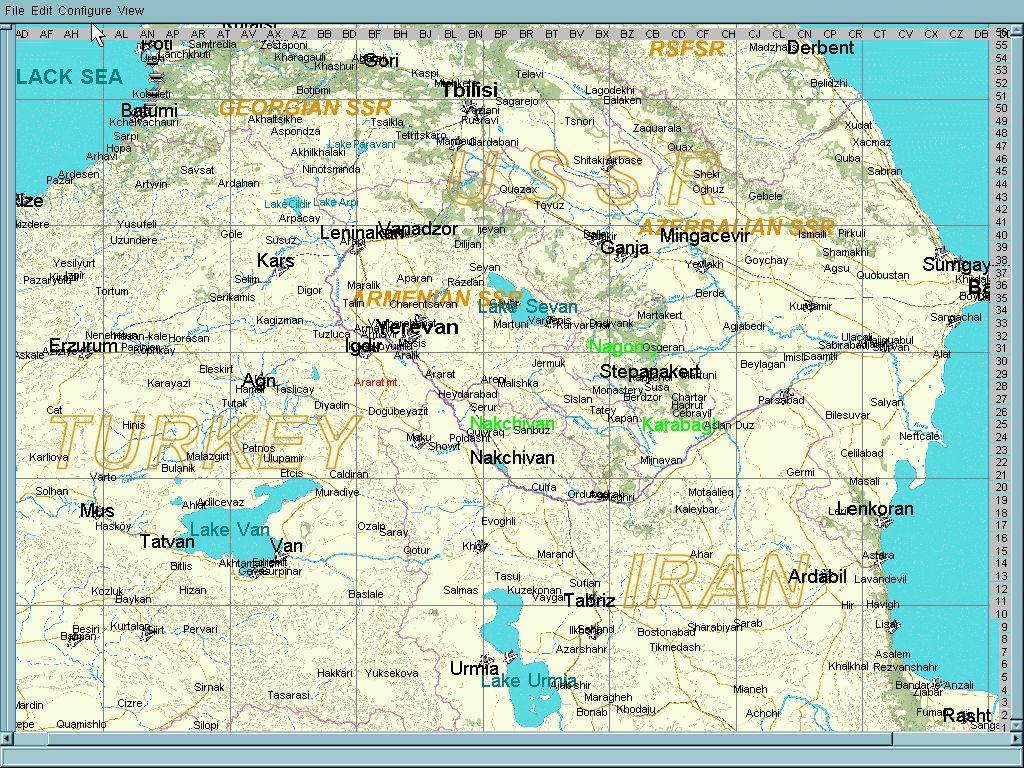Click the Telavi town label

click(x=529, y=74)
